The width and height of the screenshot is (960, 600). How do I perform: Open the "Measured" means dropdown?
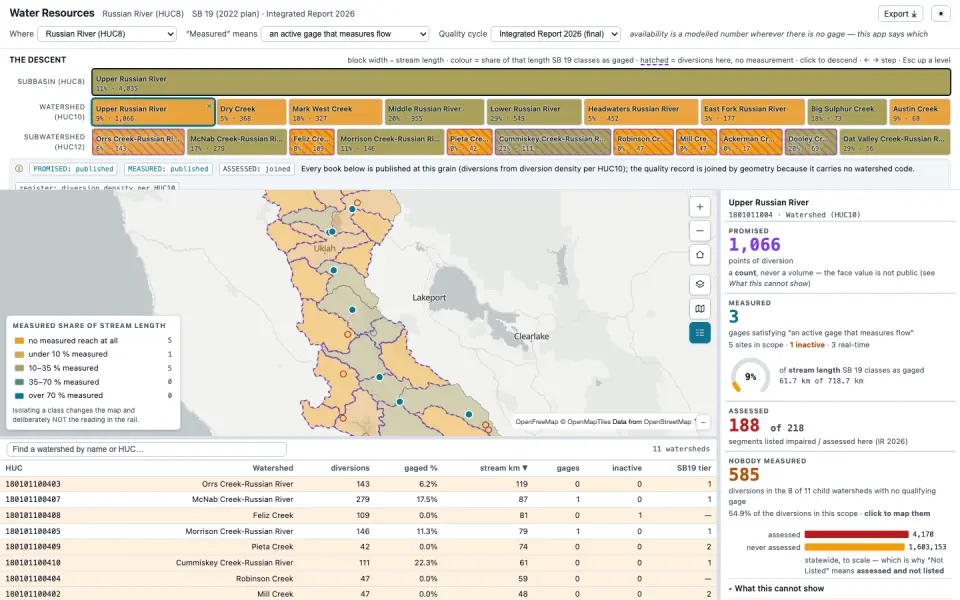click(345, 34)
